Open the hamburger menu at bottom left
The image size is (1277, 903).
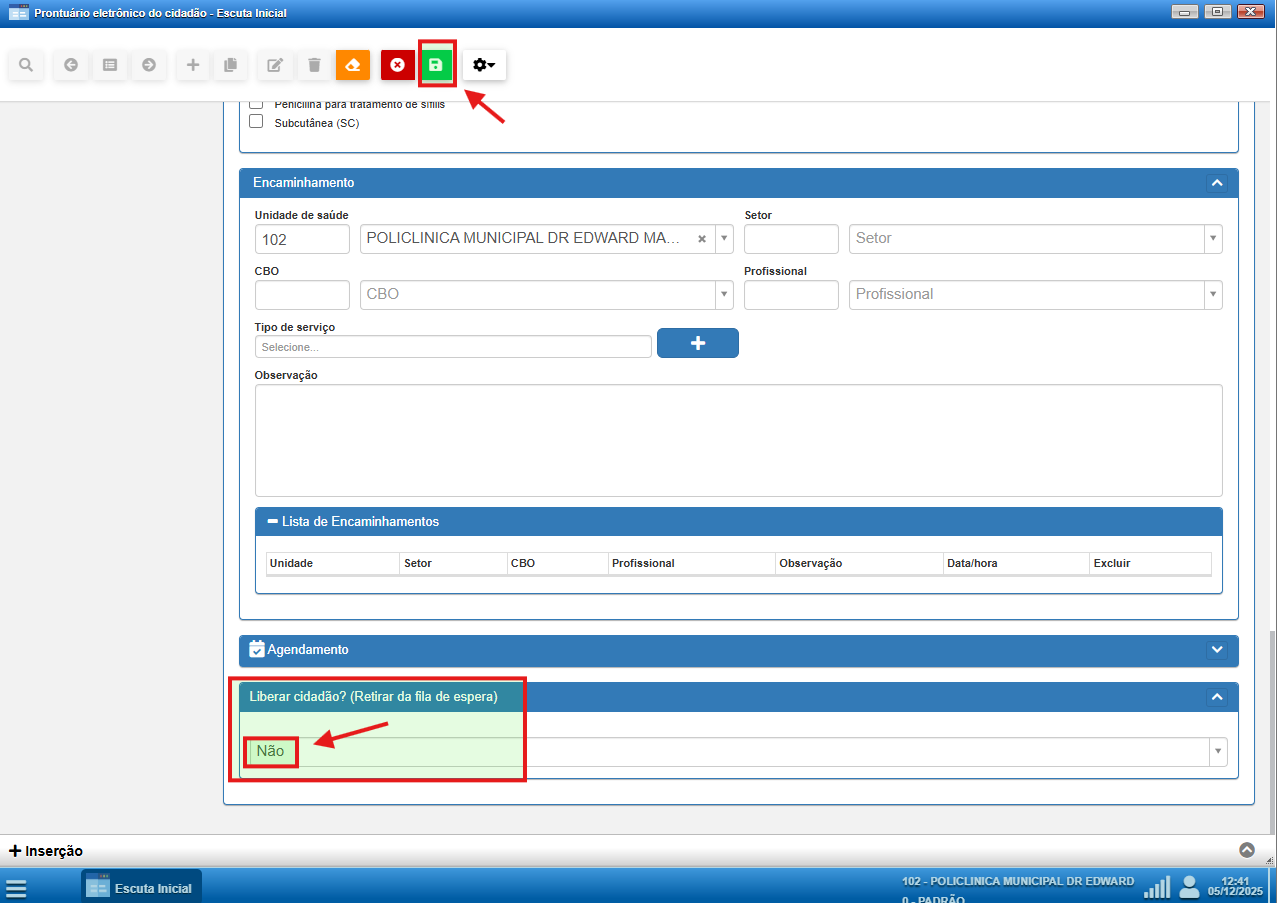point(17,888)
